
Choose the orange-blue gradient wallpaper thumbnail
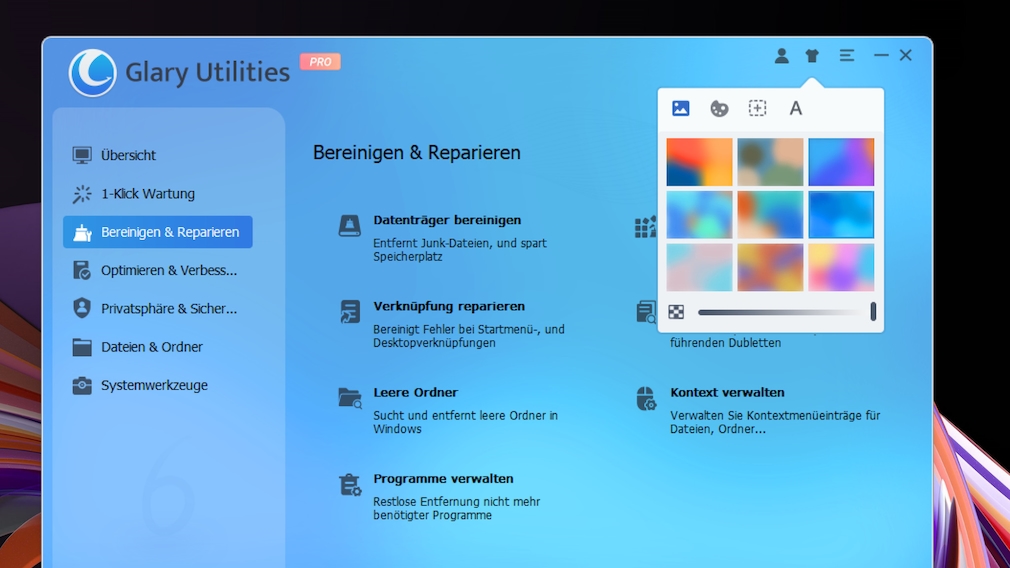coord(699,162)
